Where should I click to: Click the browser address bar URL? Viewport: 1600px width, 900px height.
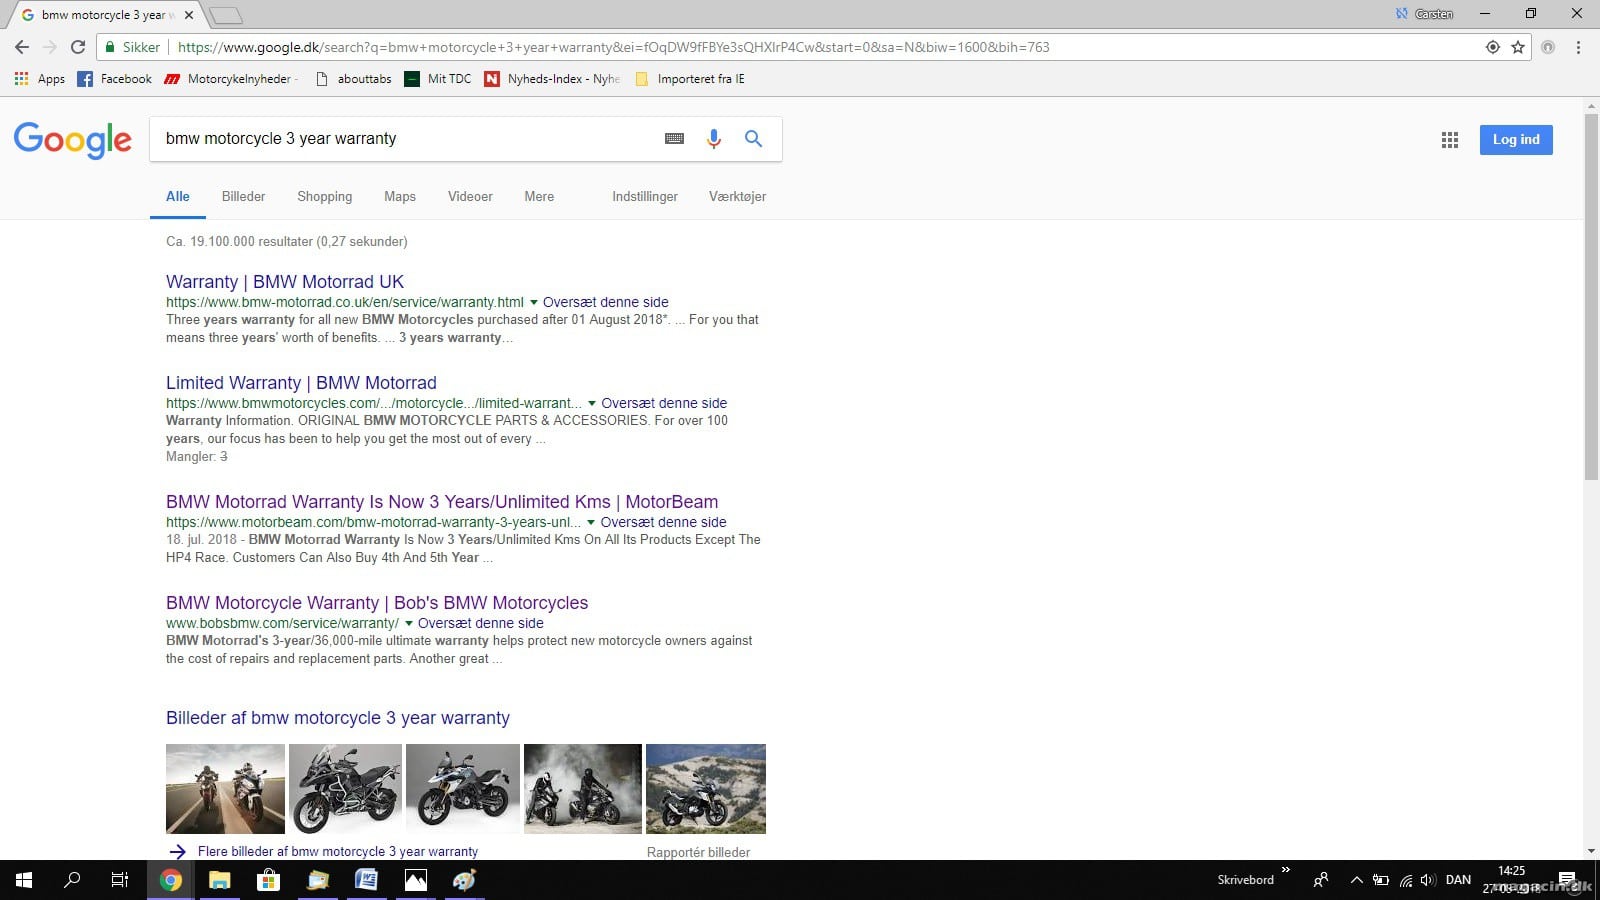point(614,47)
